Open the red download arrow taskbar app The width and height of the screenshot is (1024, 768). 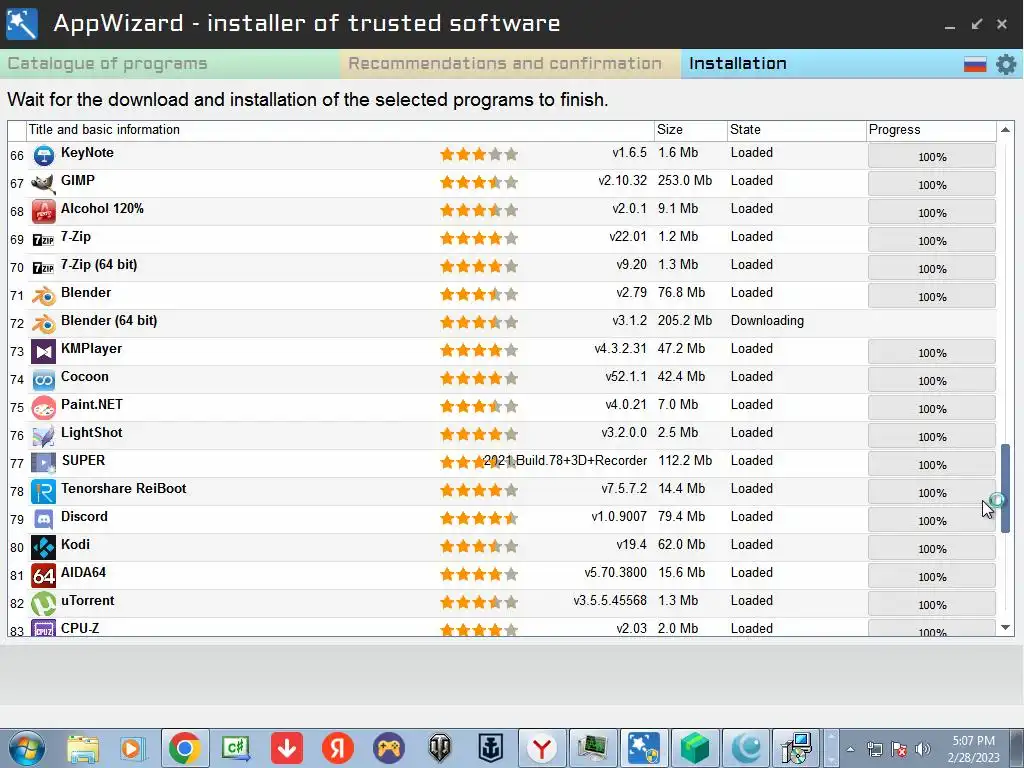pyautogui.click(x=287, y=748)
